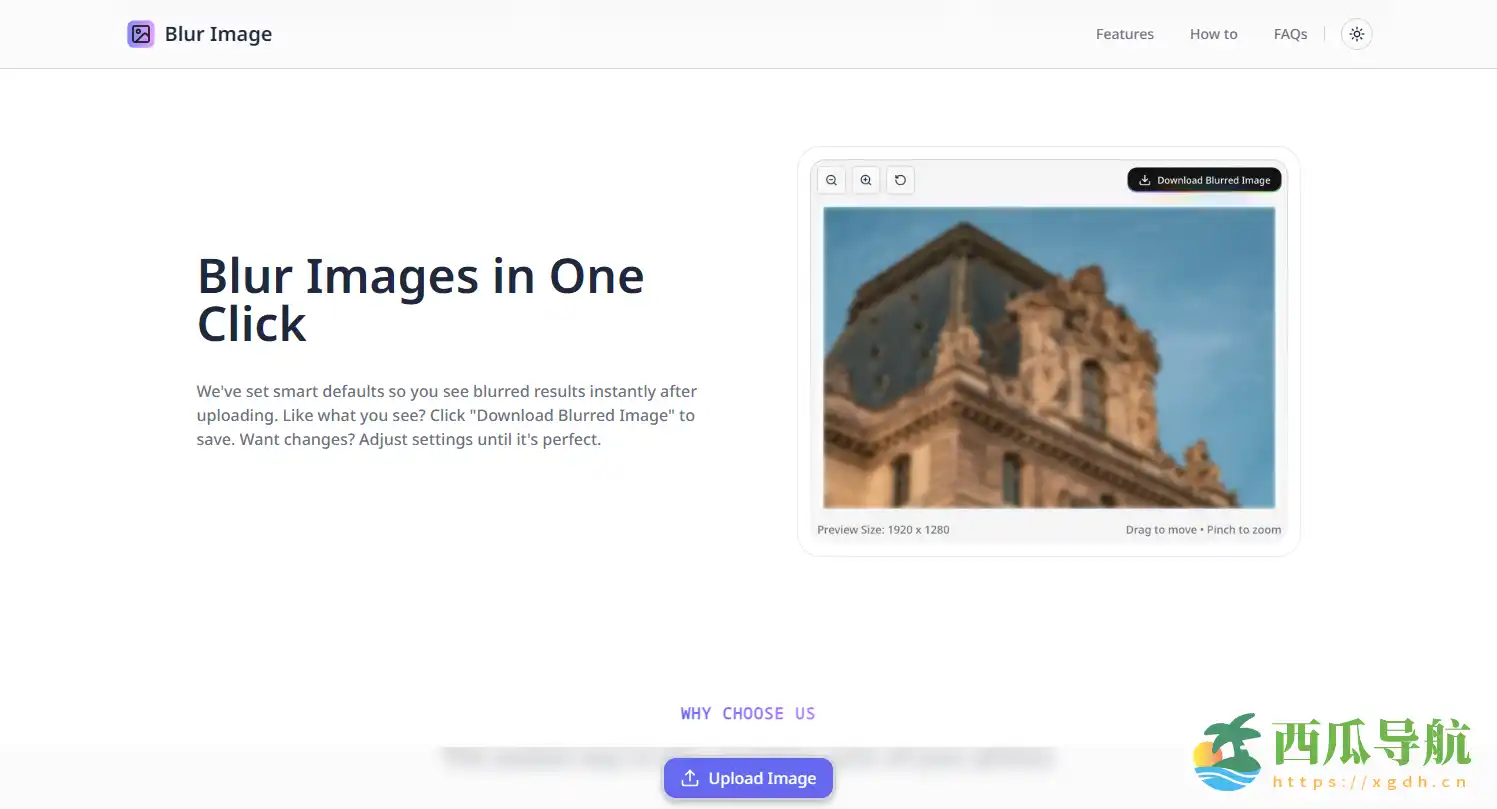
Task: Click the upload arrow icon at the bottom
Action: (x=689, y=778)
